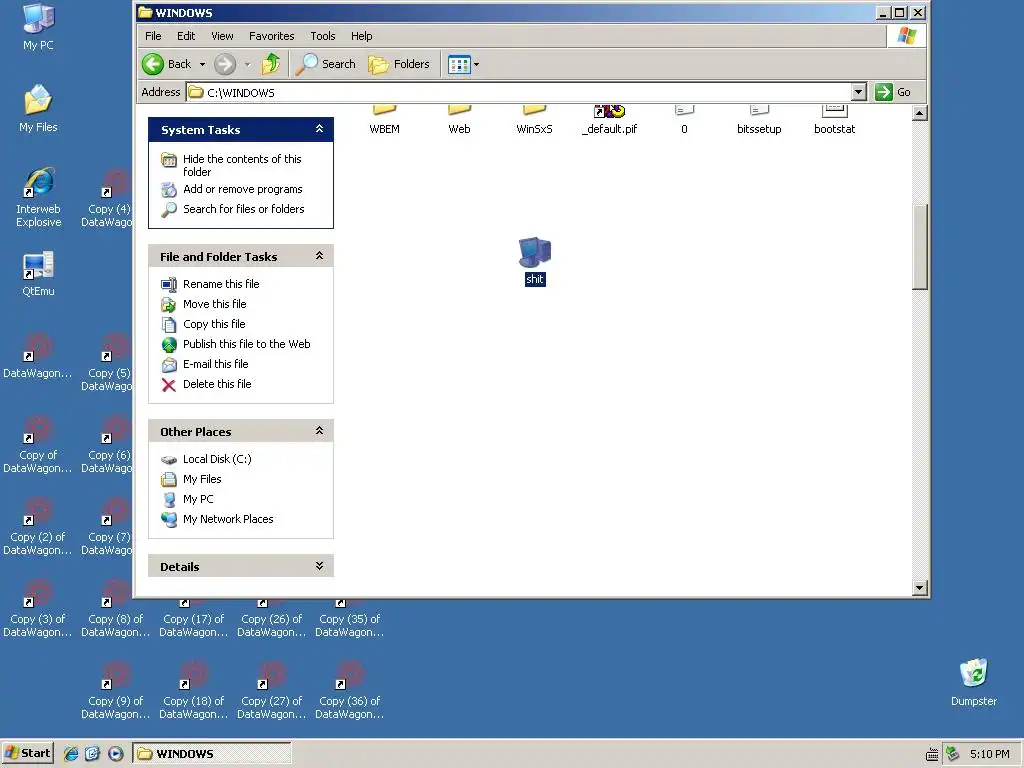Select the file named 0
Image resolution: width=1024 pixels, height=768 pixels.
pos(684,120)
